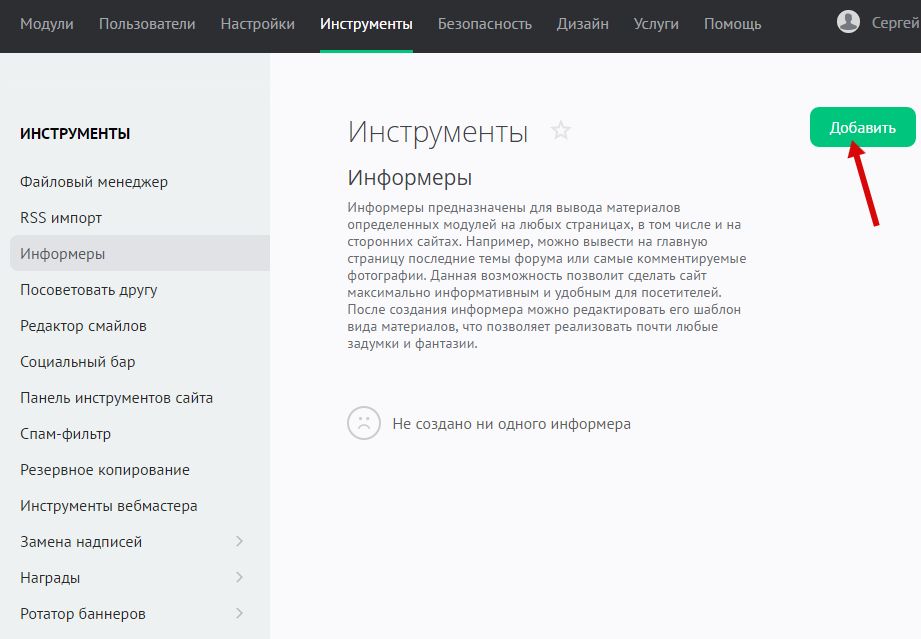Image resolution: width=921 pixels, height=639 pixels.
Task: Go to Спам-фильтр in sidebar
Action: (65, 434)
